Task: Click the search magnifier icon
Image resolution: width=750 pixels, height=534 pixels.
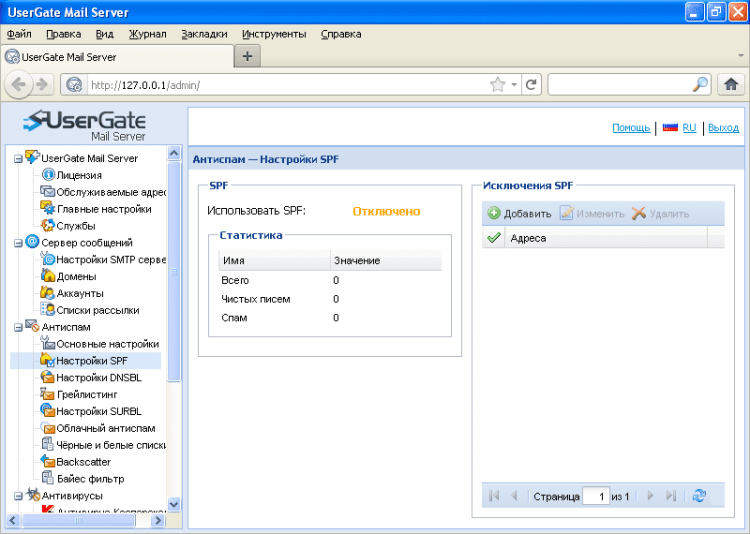Action: [700, 85]
